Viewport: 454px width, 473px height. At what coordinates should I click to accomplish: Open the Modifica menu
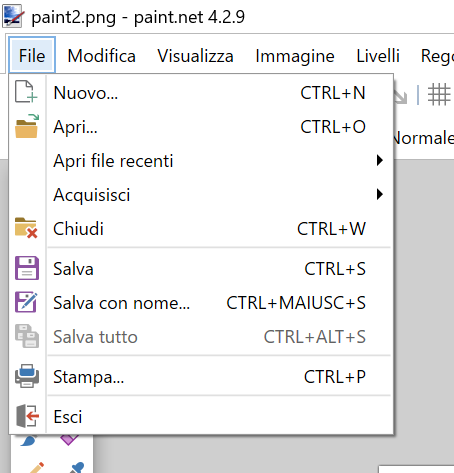tap(101, 56)
